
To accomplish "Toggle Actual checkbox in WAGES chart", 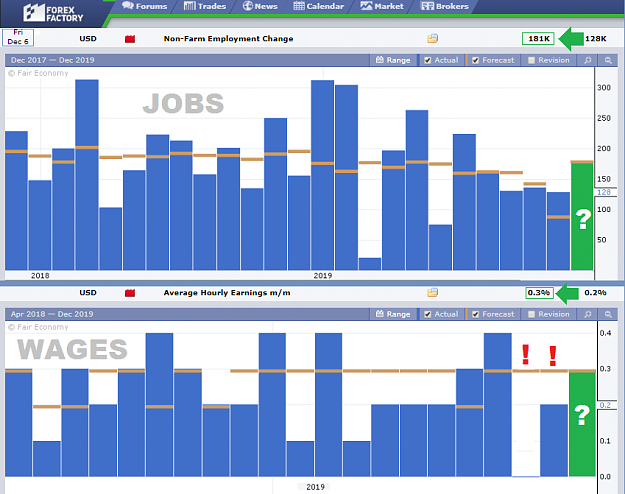I will [x=428, y=314].
